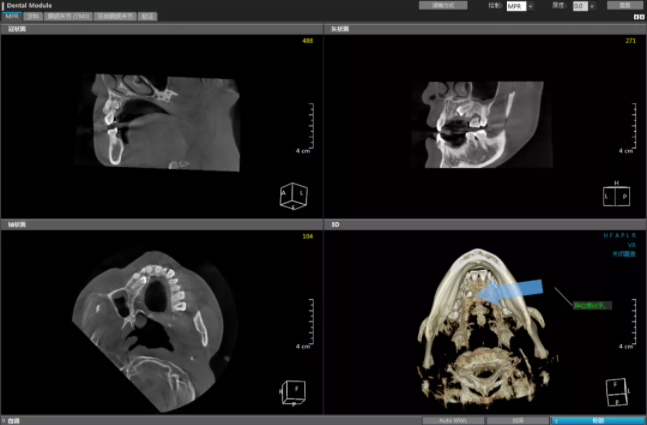This screenshot has height=425, width=647.
Task: Click the orientation cube in the 3D view
Action: coord(616,391)
